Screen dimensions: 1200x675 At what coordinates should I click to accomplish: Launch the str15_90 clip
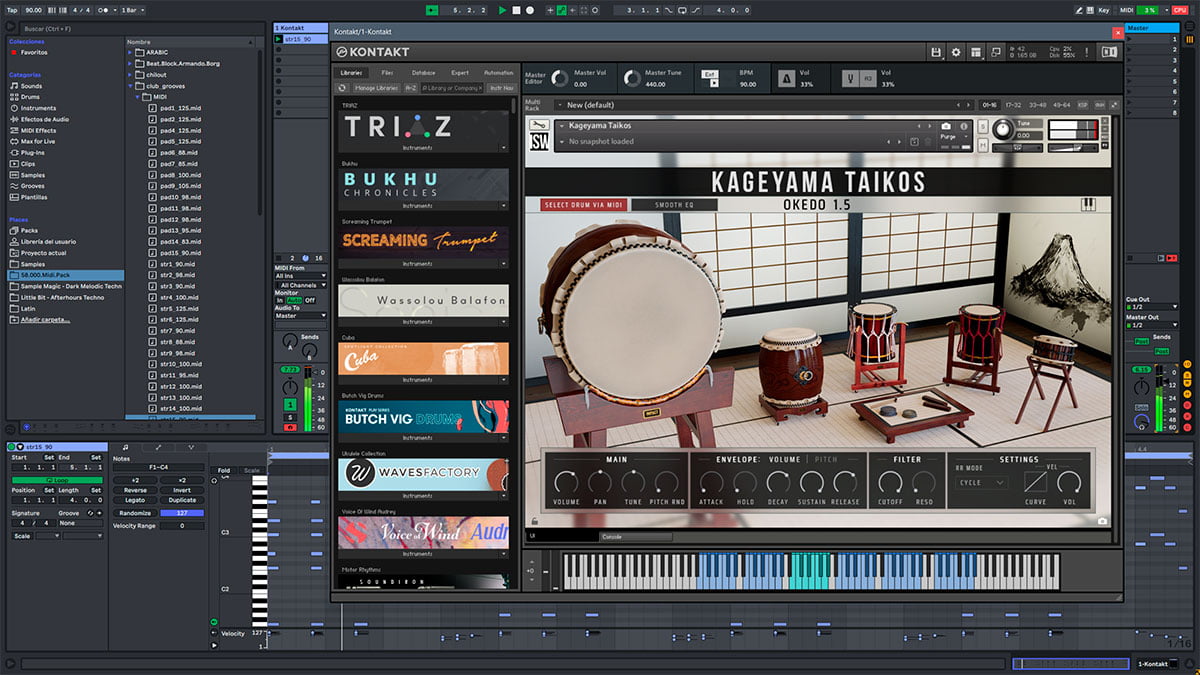click(279, 40)
